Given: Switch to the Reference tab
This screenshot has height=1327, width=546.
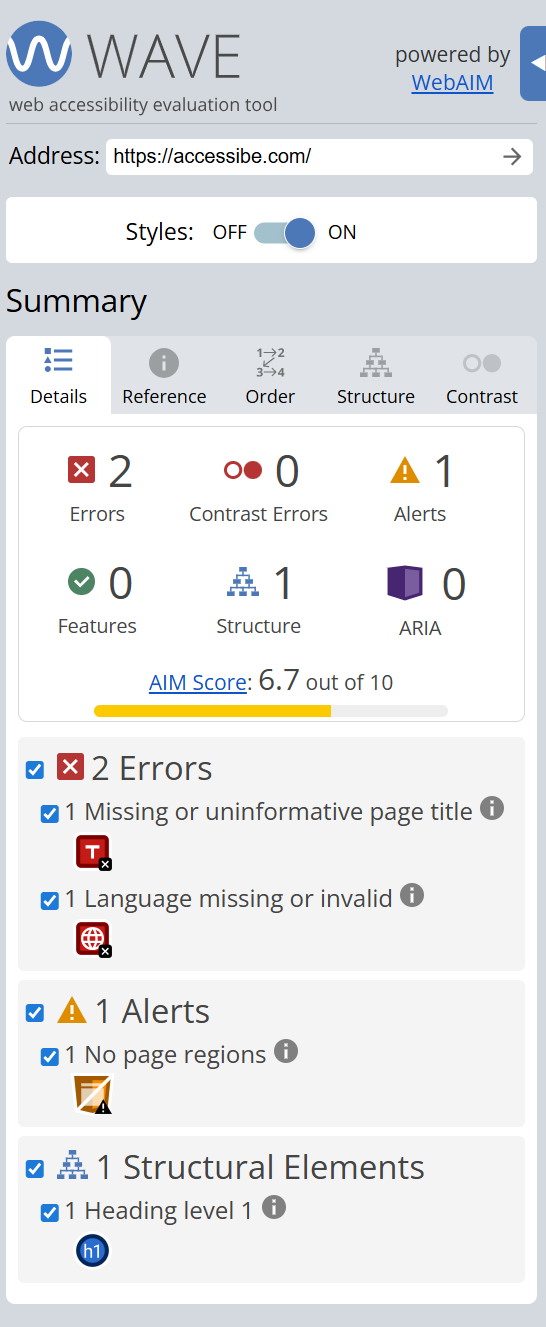Looking at the screenshot, I should tap(164, 377).
